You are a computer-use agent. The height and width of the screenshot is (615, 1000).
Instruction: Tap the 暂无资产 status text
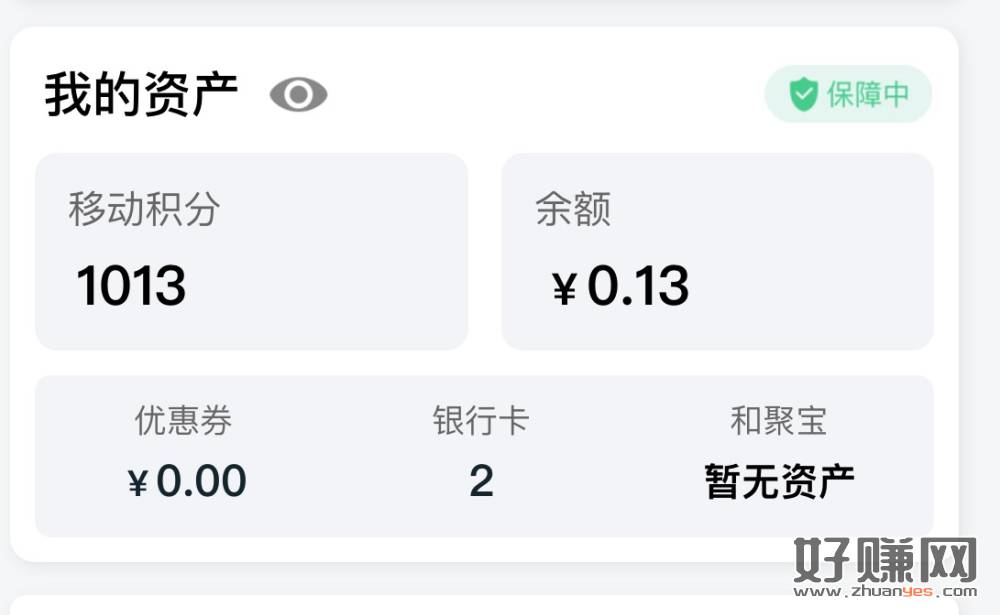(779, 481)
